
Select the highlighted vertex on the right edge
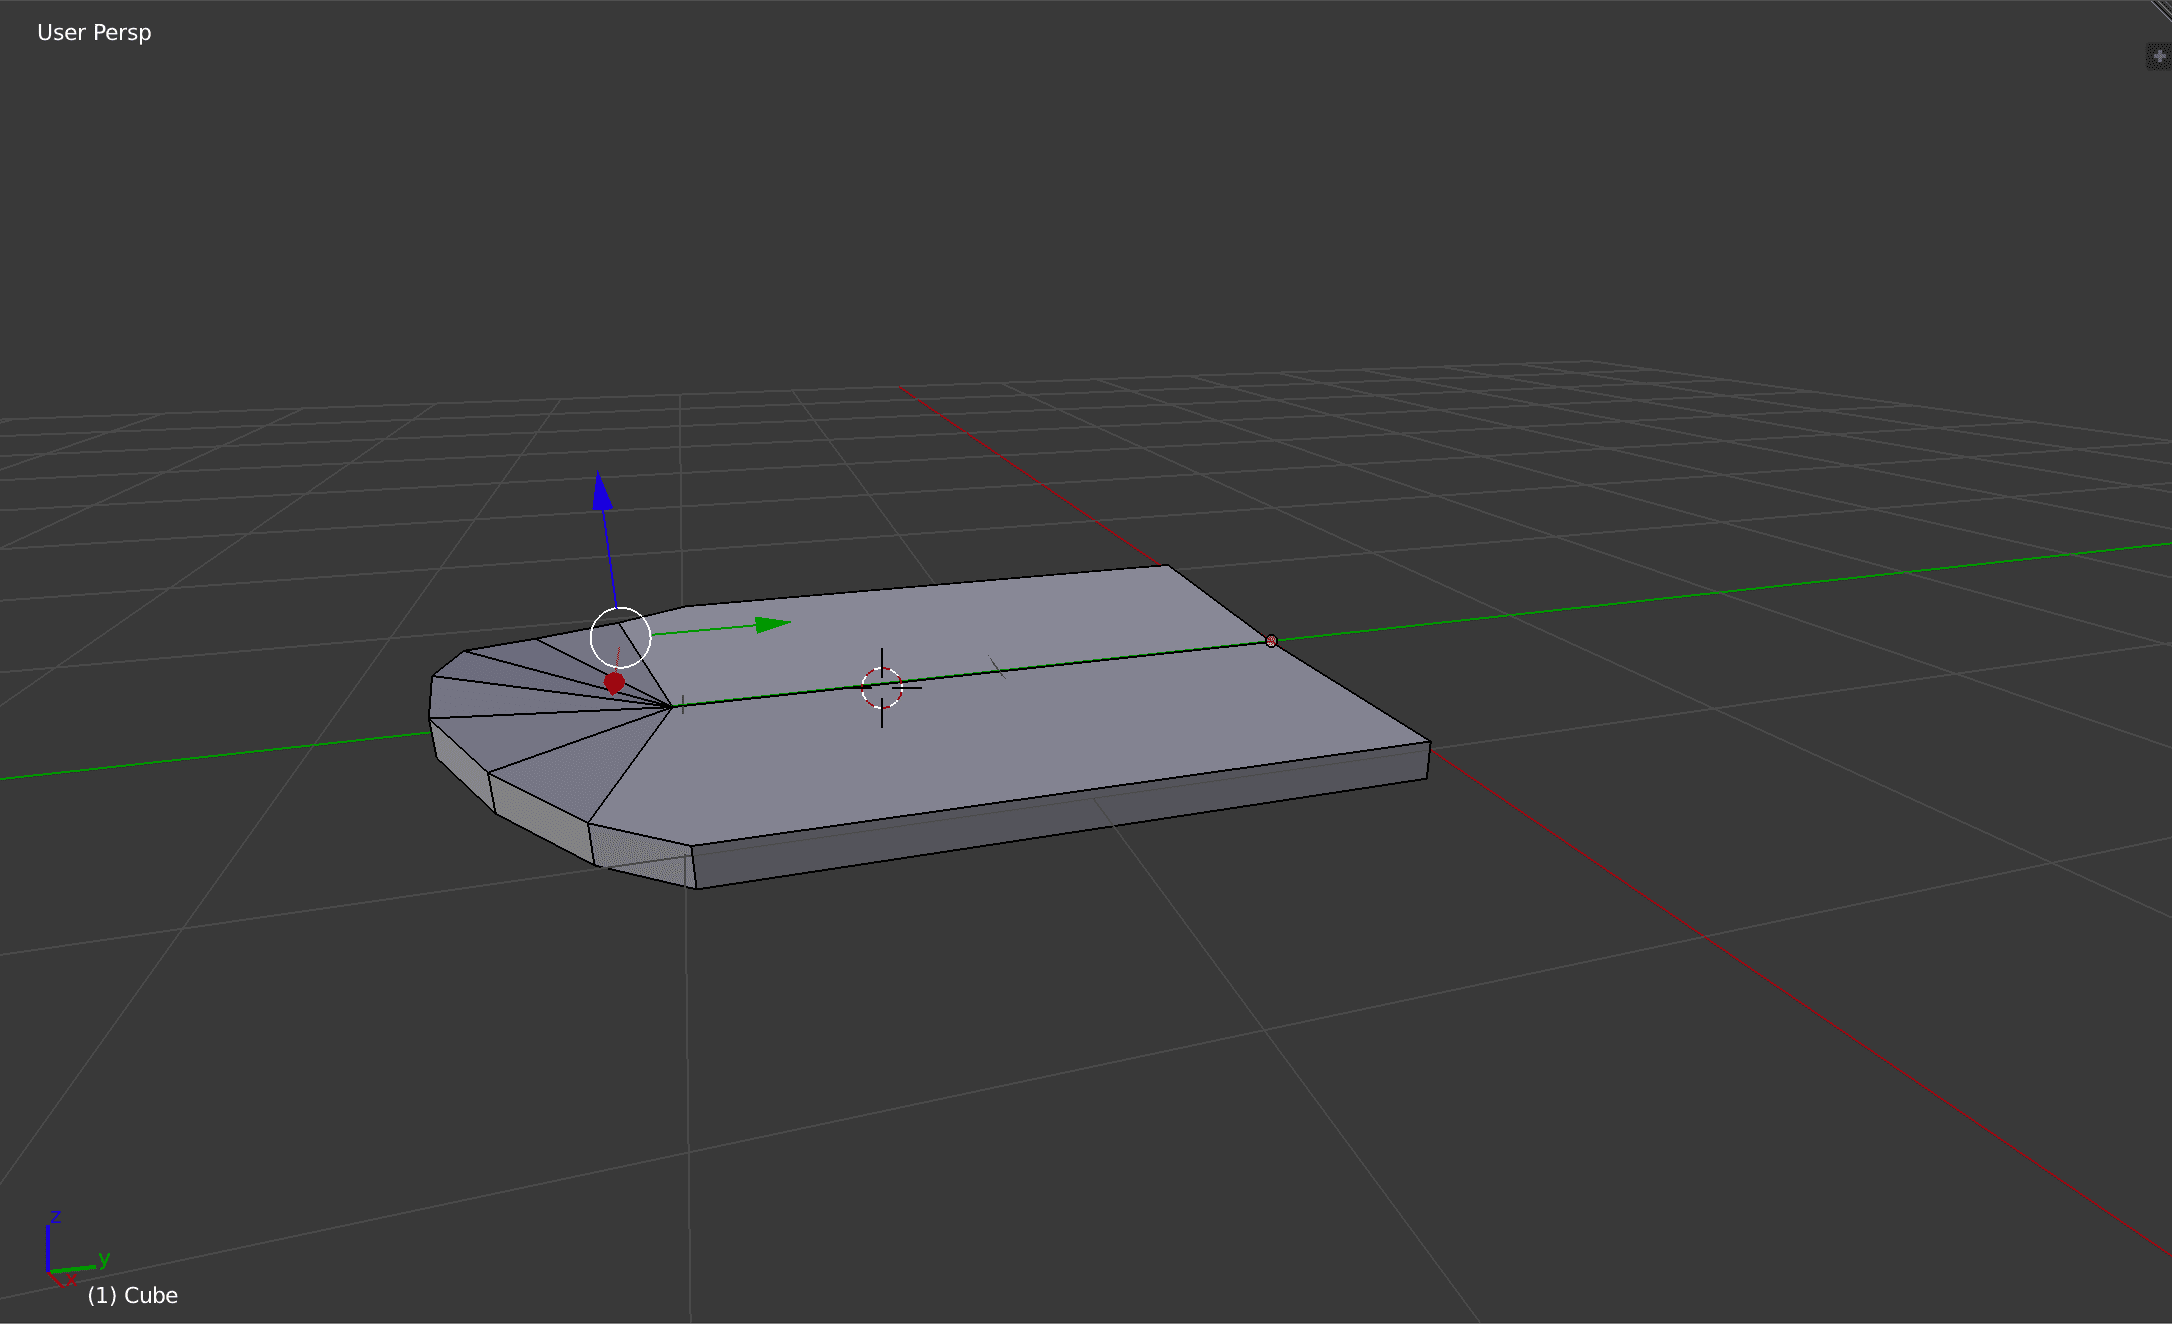coord(1271,641)
